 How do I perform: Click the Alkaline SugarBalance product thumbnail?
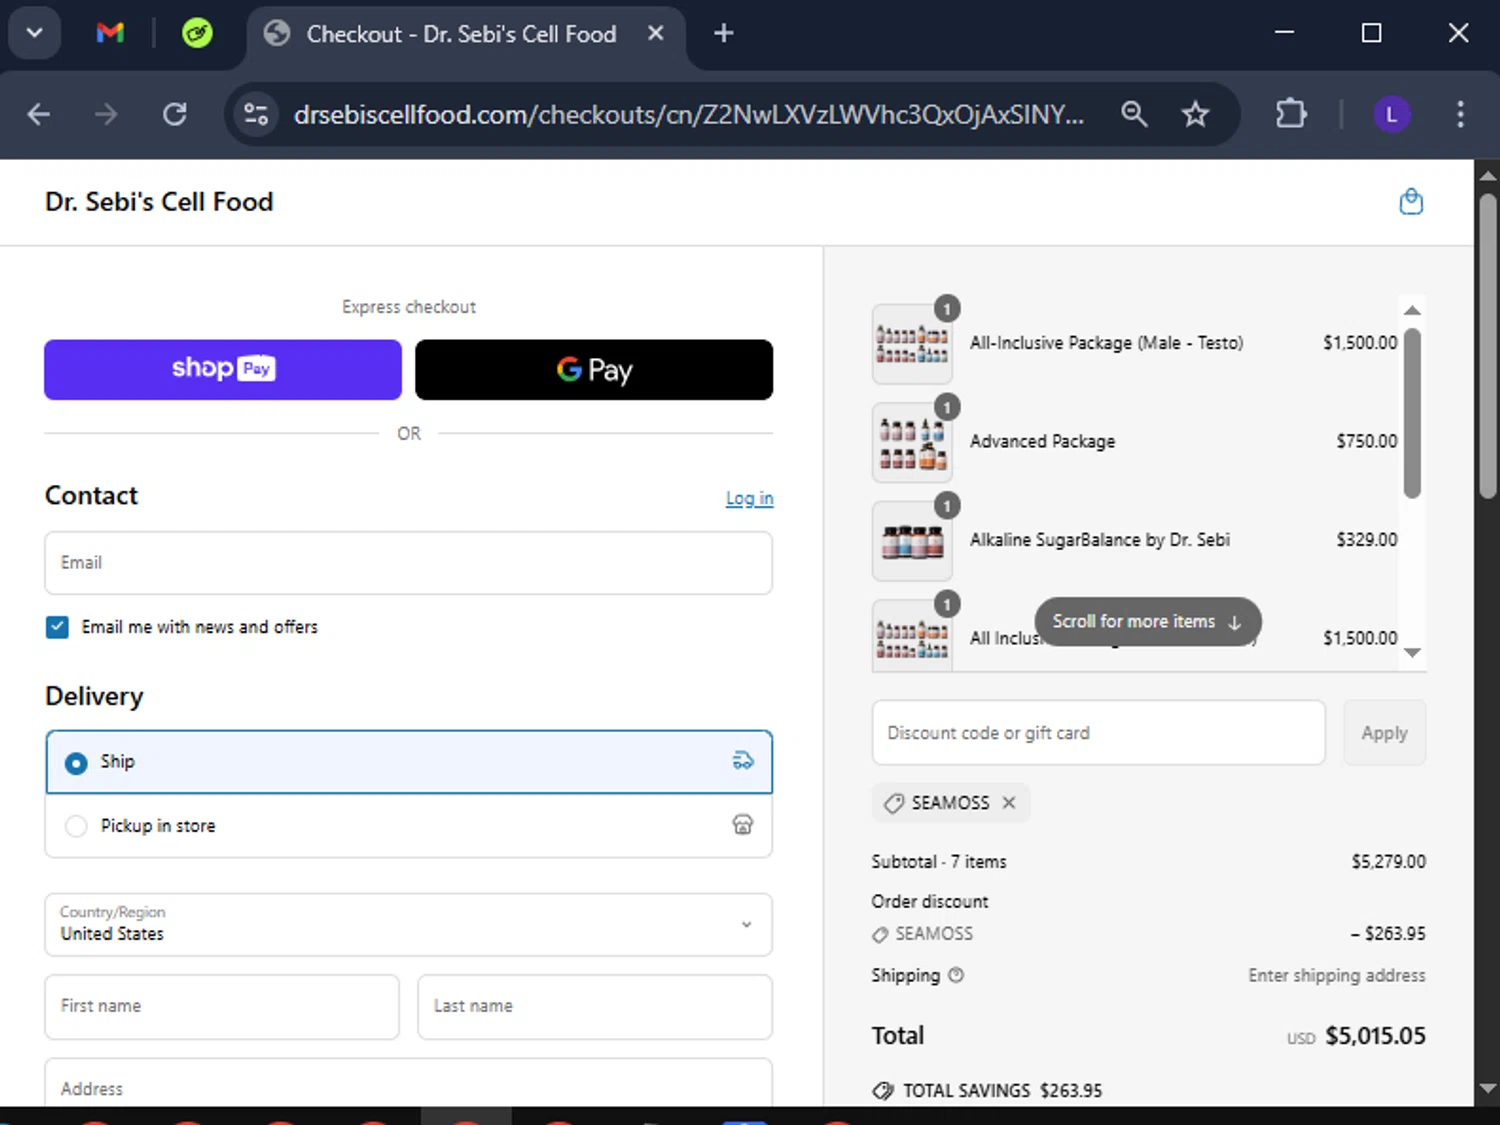pyautogui.click(x=912, y=541)
